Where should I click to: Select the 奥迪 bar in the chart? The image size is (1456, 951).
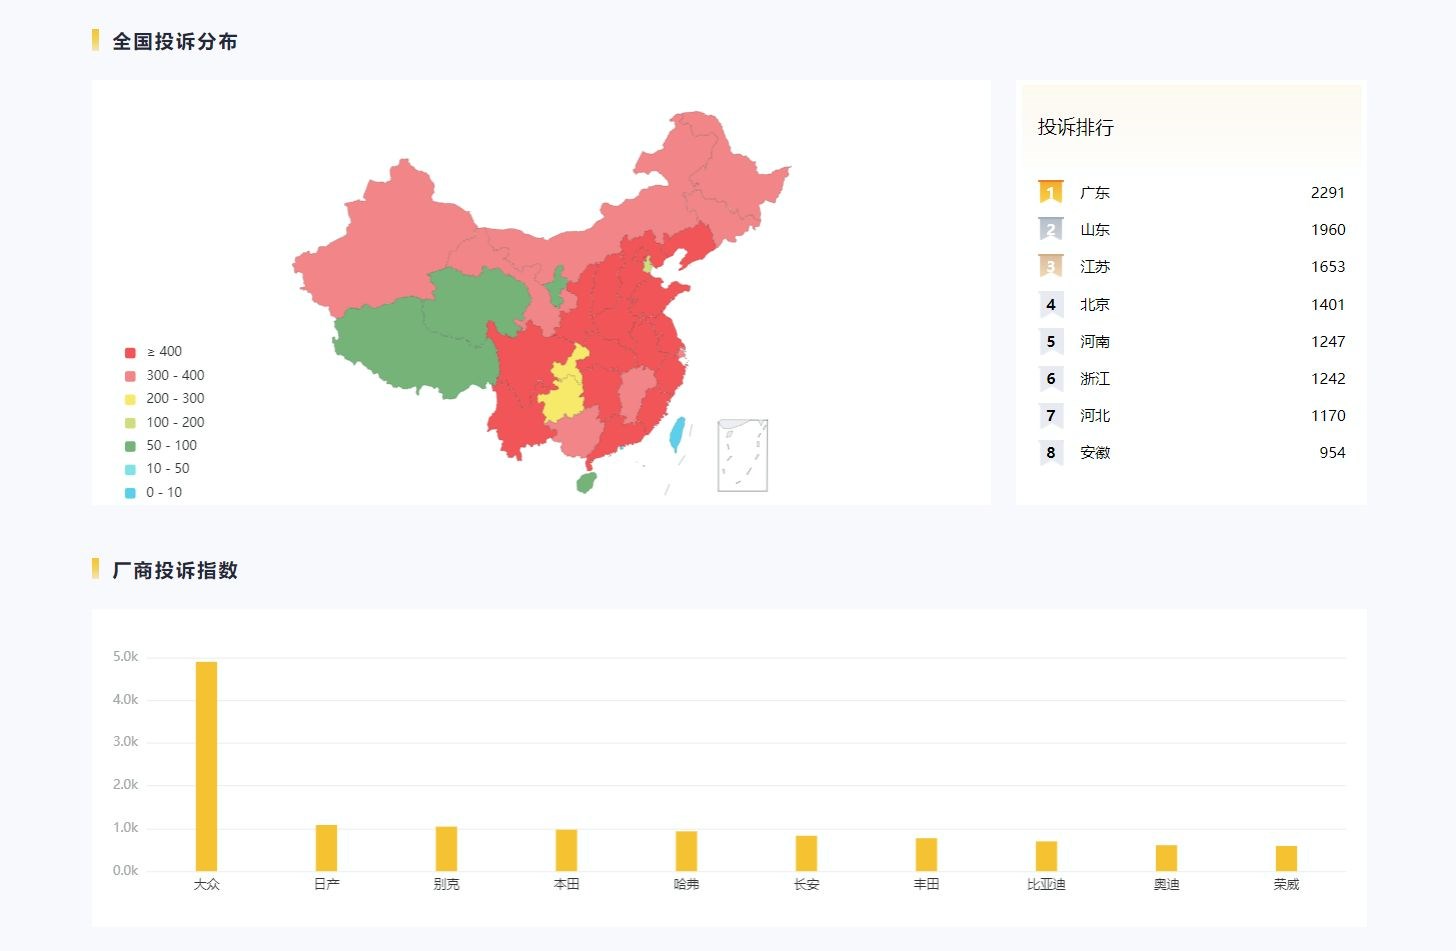point(1166,858)
